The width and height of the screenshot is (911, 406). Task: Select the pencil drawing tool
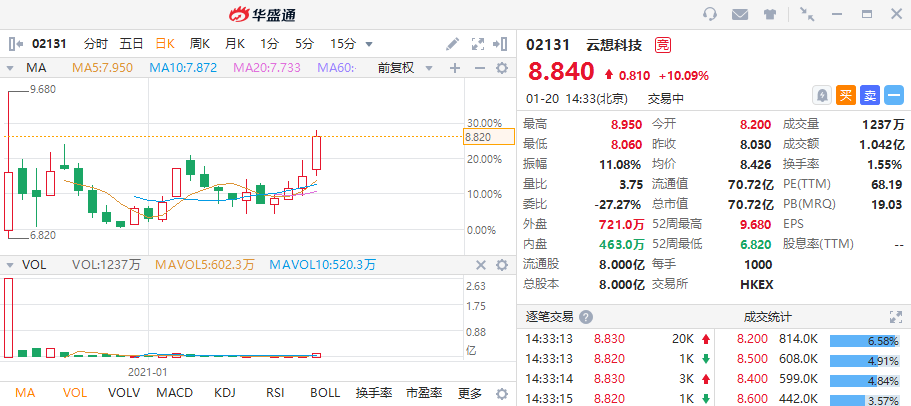coord(452,44)
